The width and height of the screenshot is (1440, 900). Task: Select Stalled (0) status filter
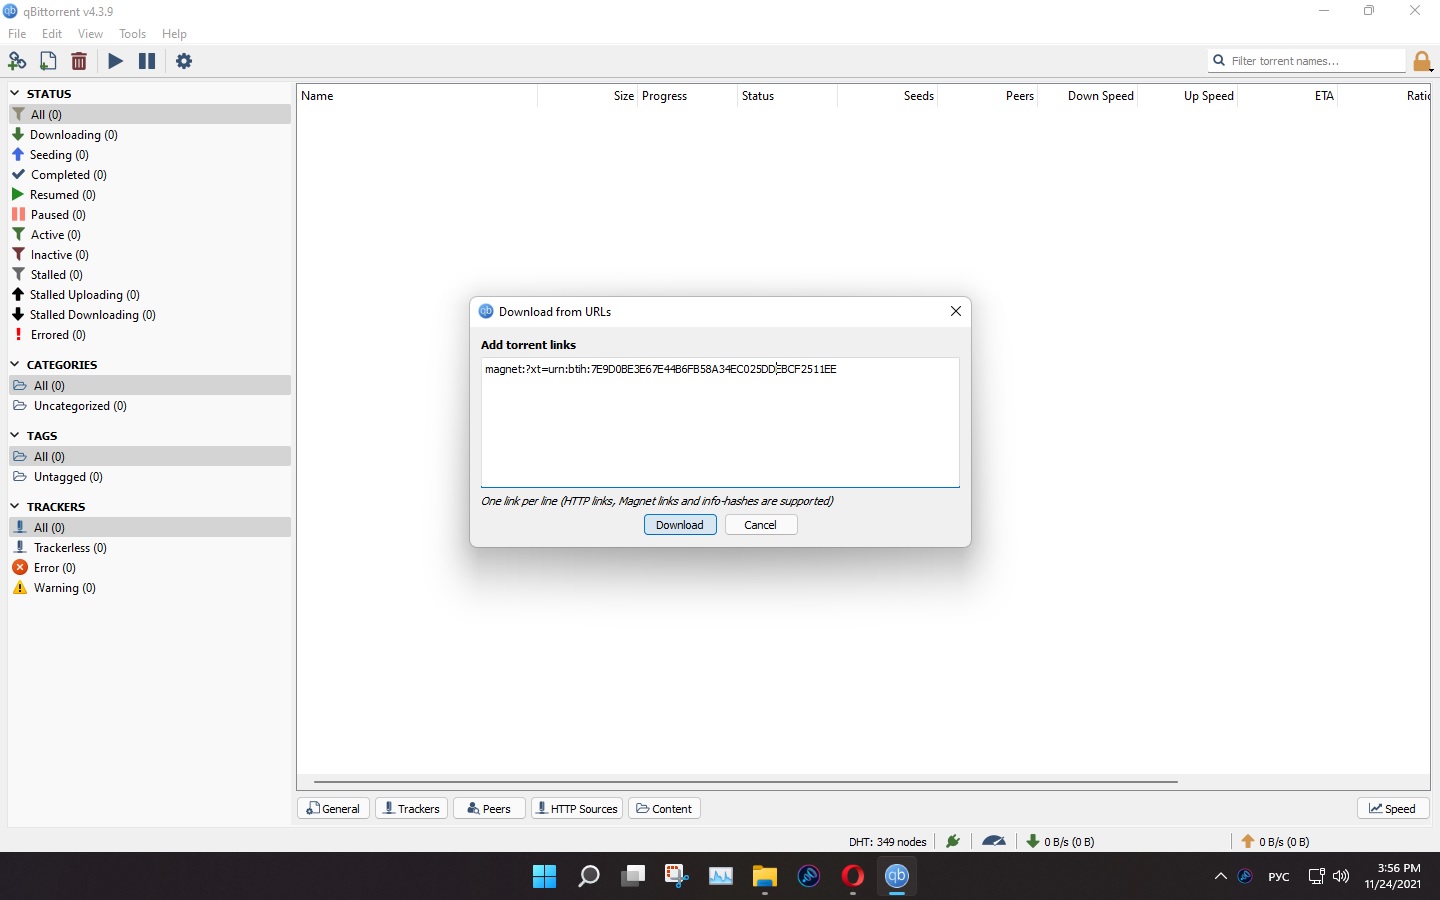150,274
